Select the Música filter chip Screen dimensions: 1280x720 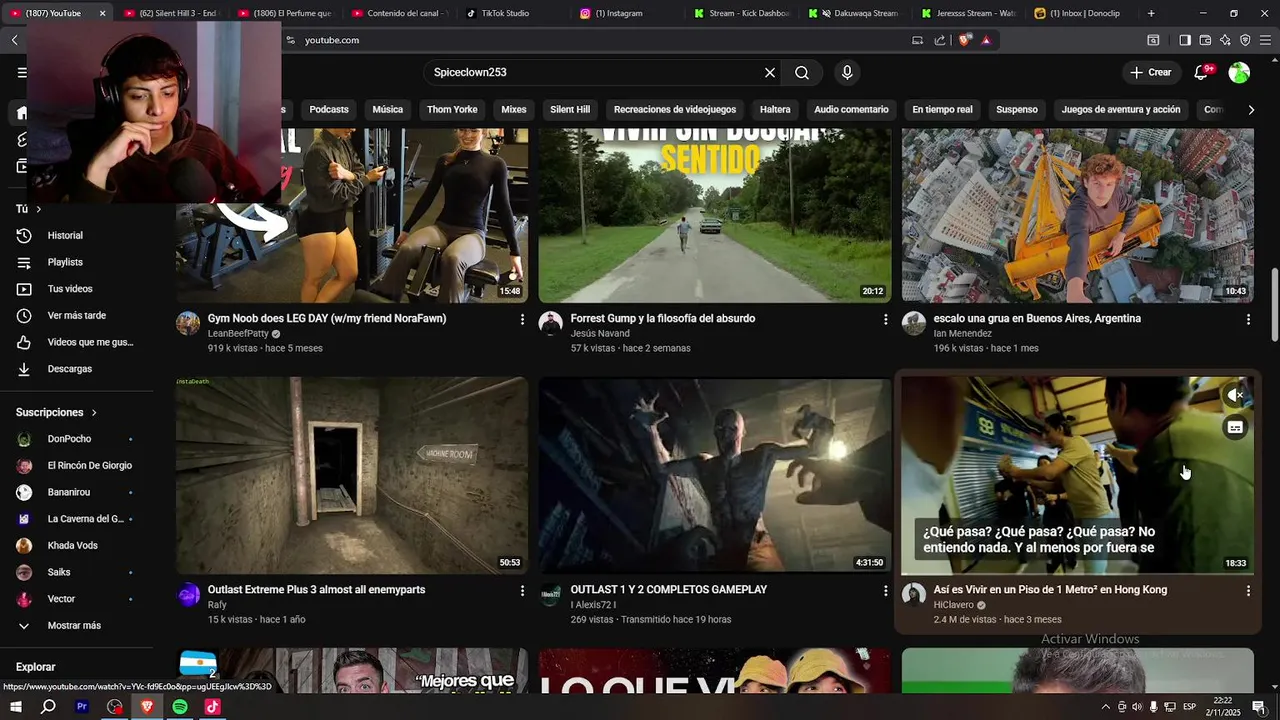pyautogui.click(x=388, y=109)
